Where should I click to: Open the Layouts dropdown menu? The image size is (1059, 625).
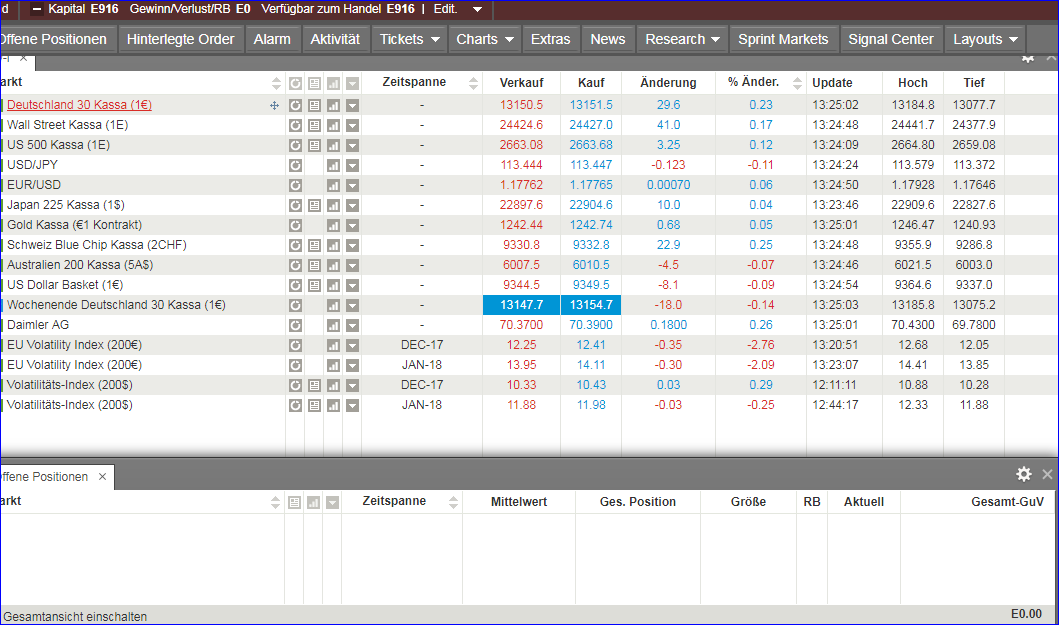[985, 39]
